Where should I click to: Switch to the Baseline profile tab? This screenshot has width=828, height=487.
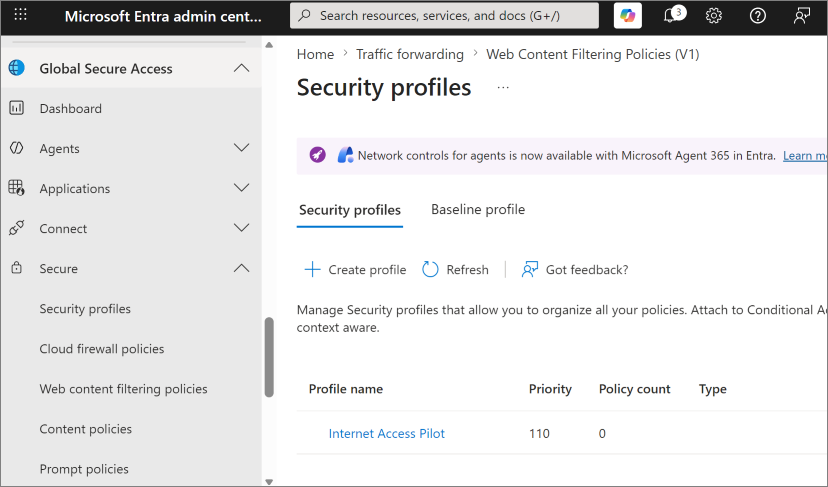[478, 210]
